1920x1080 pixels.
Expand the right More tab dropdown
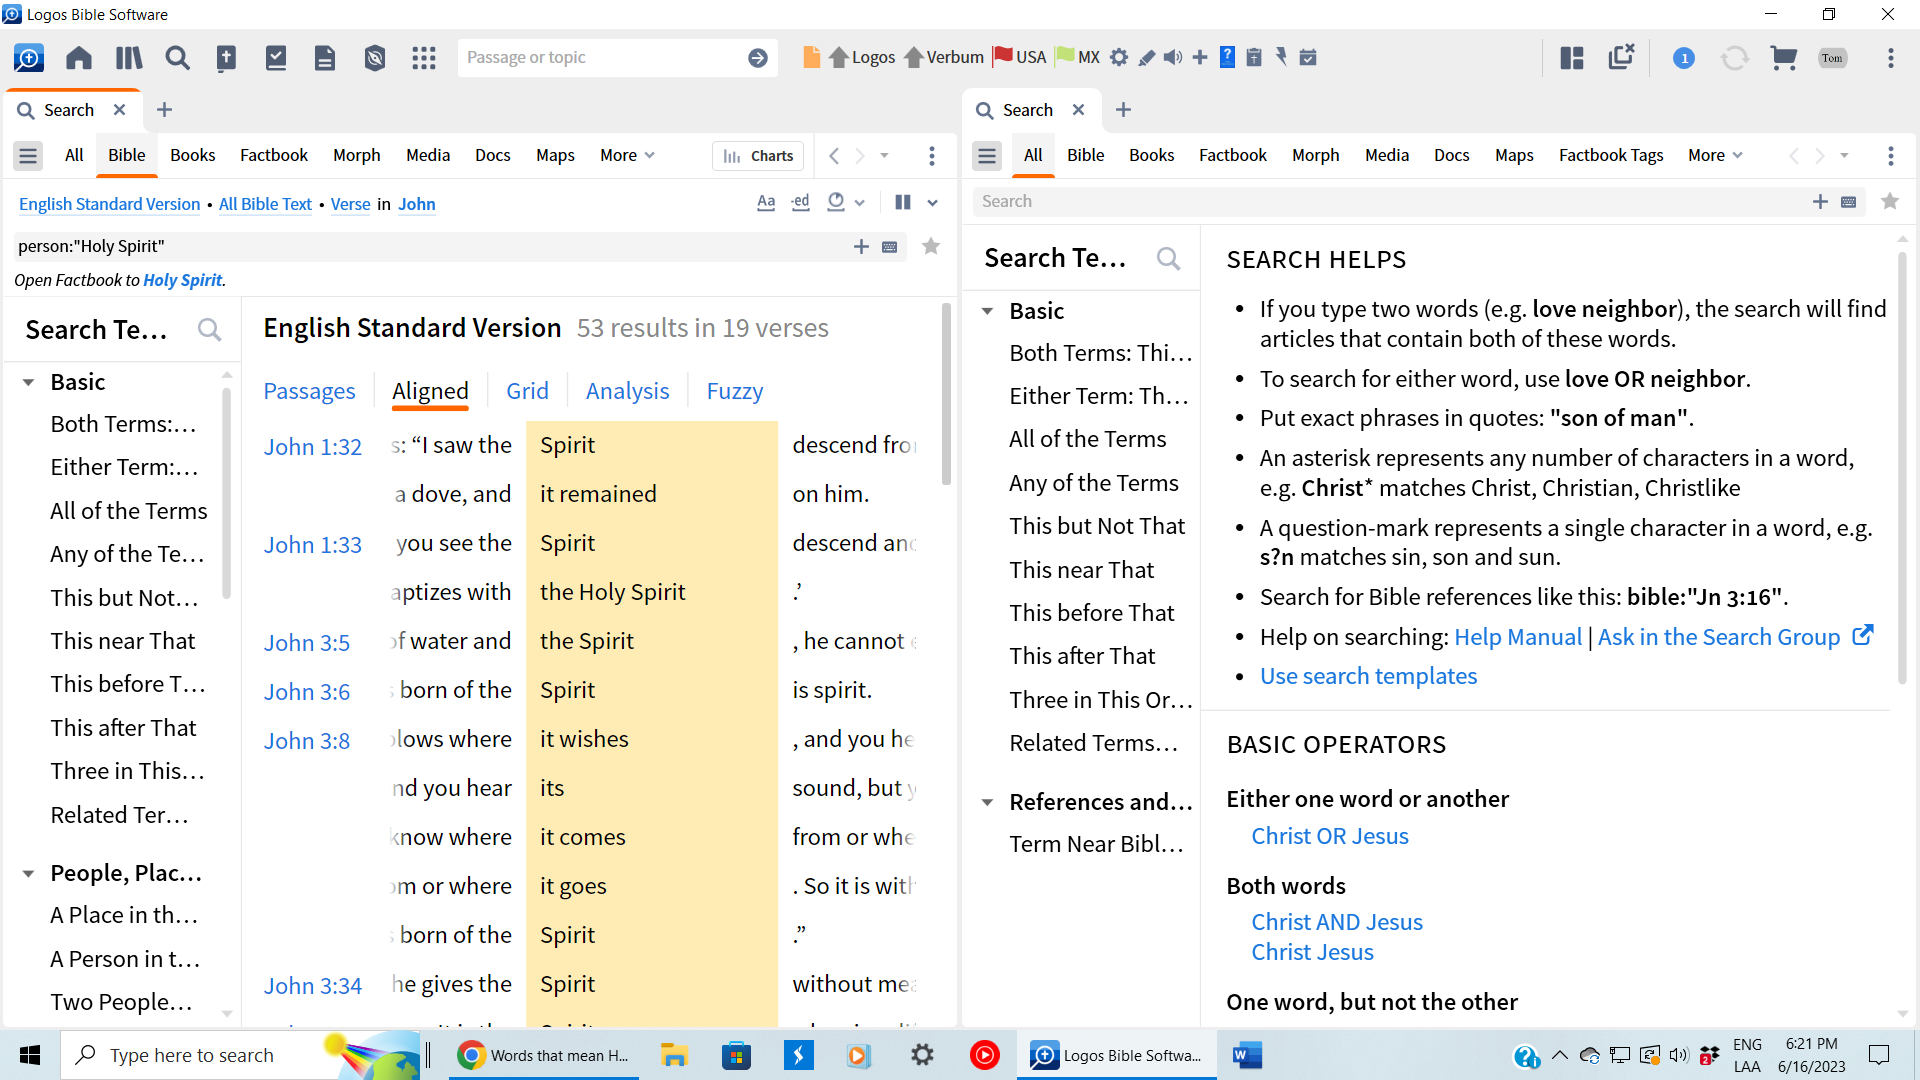(x=1715, y=155)
